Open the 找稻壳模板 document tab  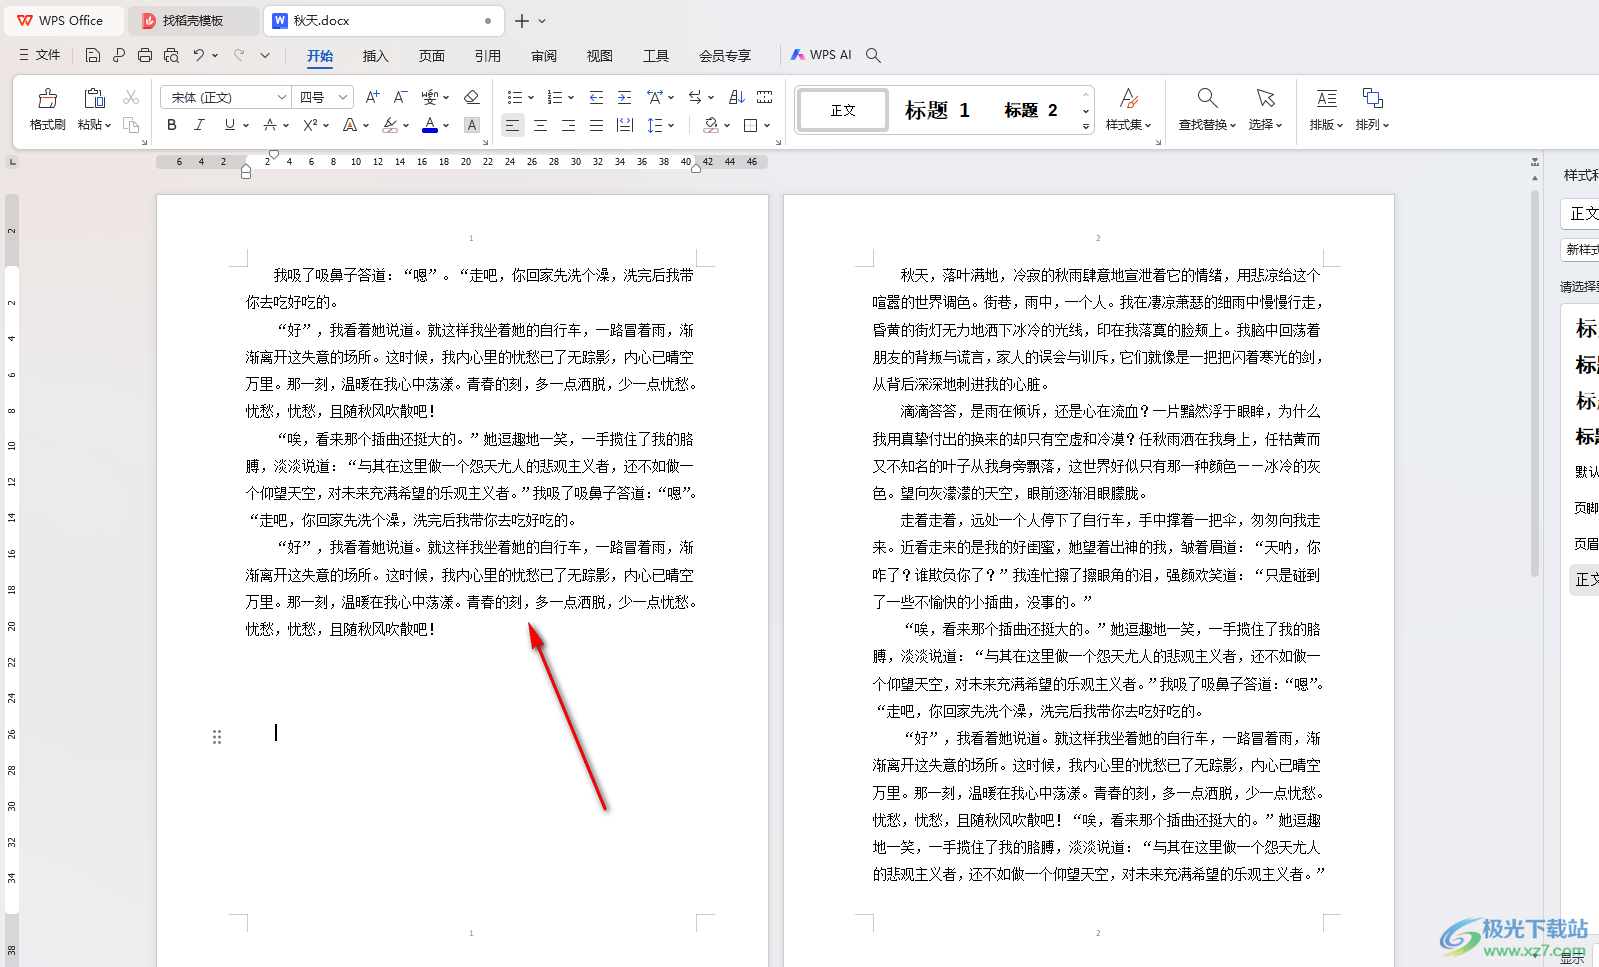pyautogui.click(x=192, y=20)
